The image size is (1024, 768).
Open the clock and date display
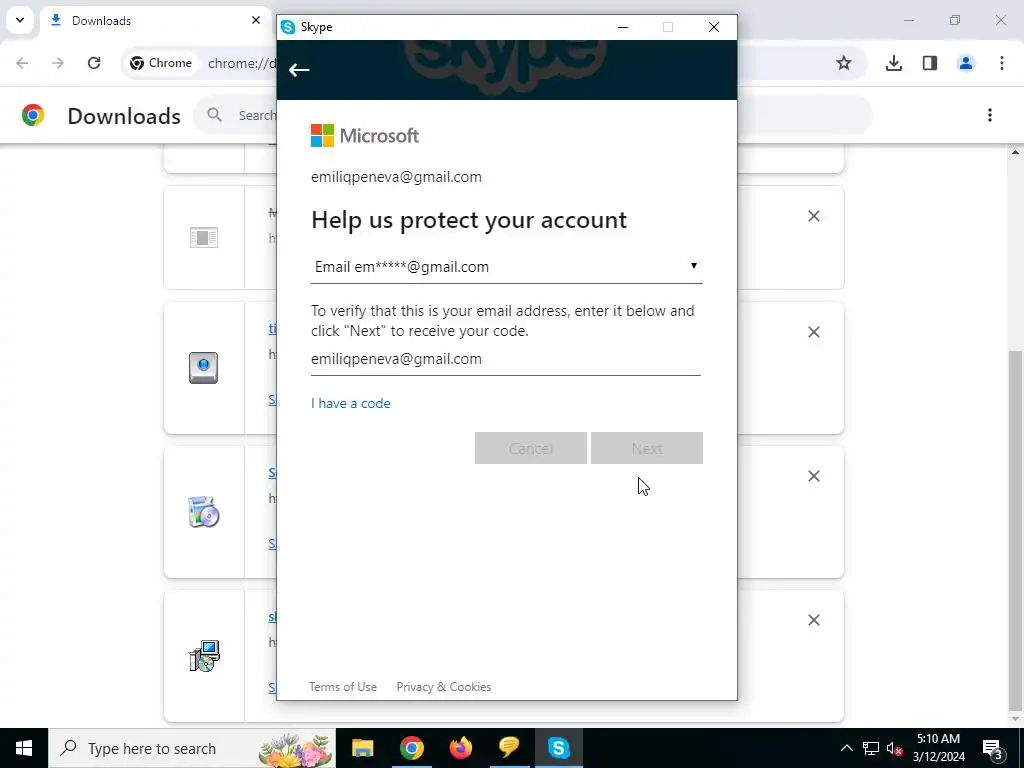[938, 748]
